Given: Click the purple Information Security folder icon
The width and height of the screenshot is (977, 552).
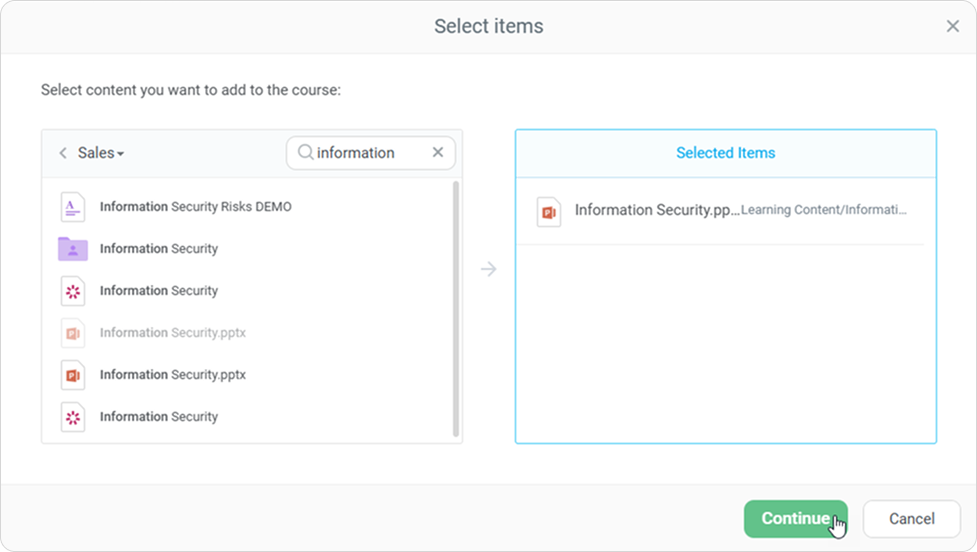Looking at the screenshot, I should tap(72, 249).
